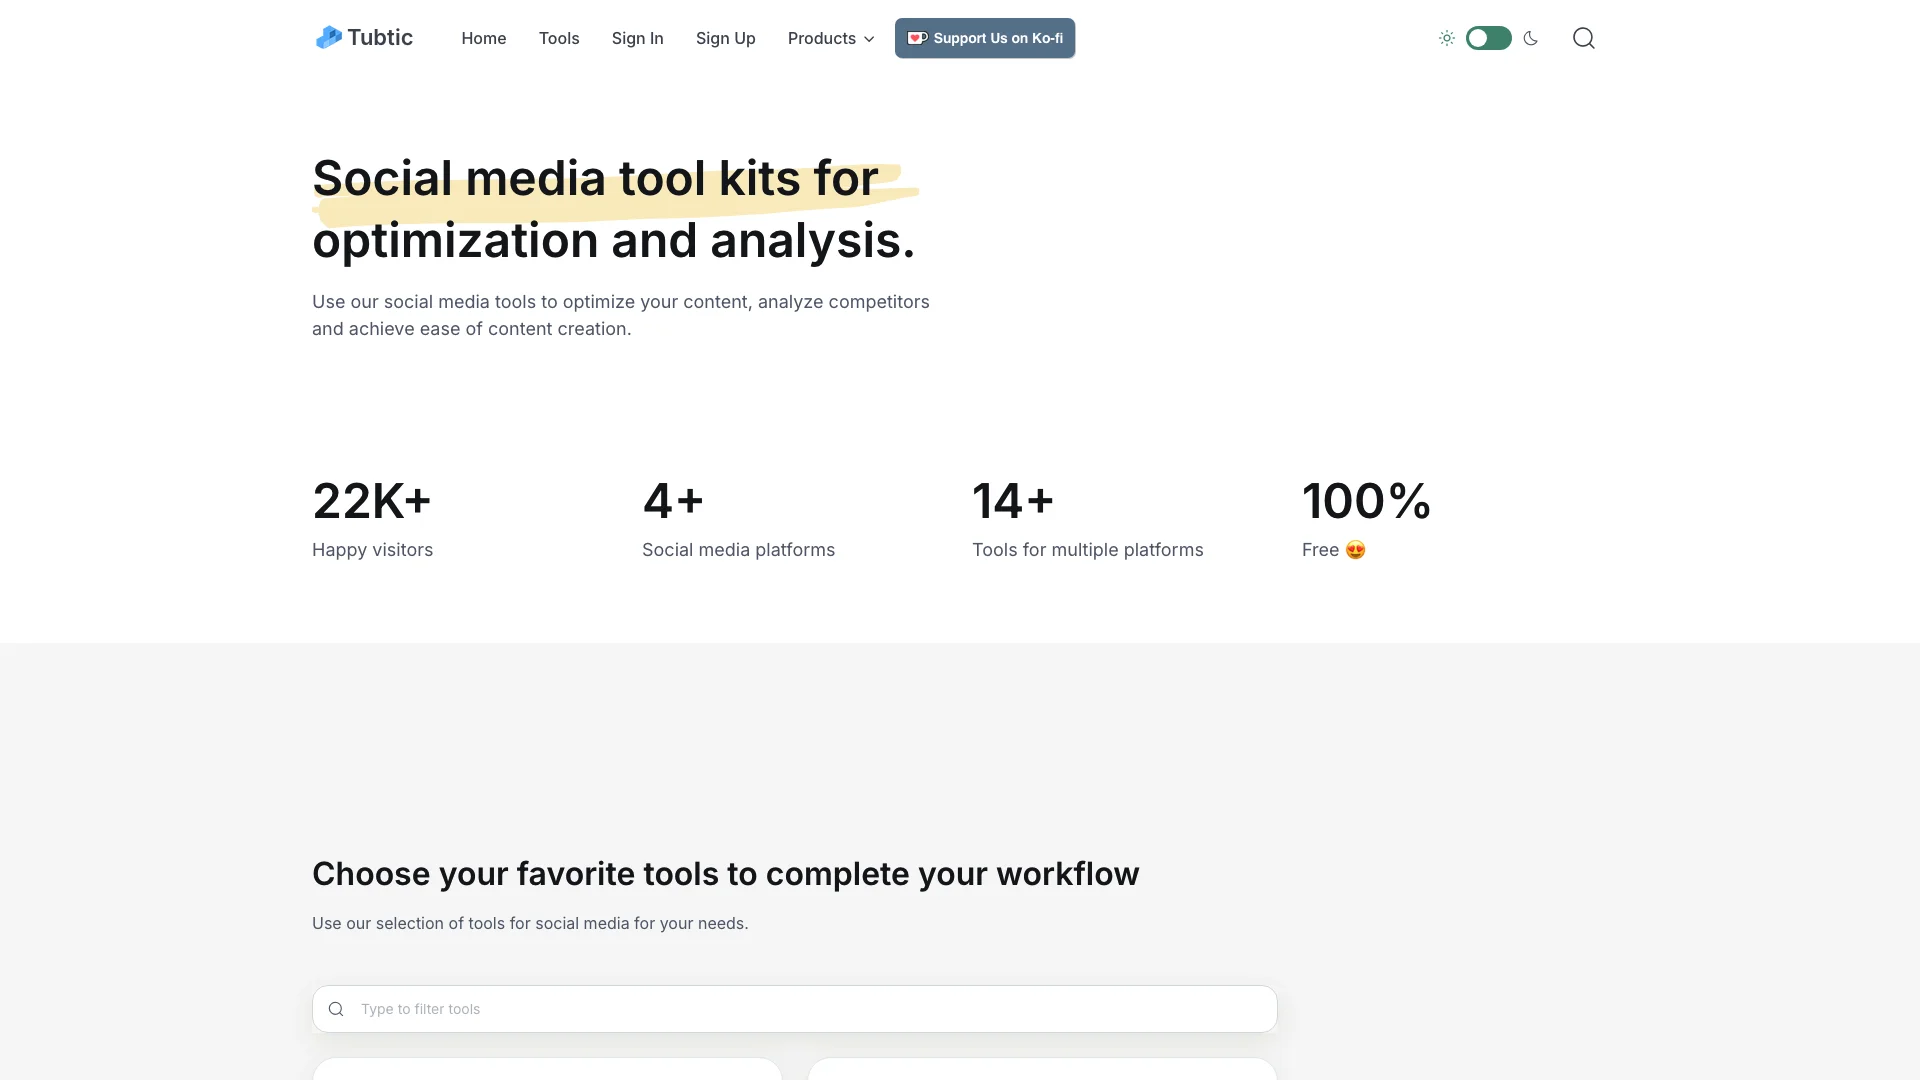Focus the 'Type to filter tools' field

[x=794, y=1009]
